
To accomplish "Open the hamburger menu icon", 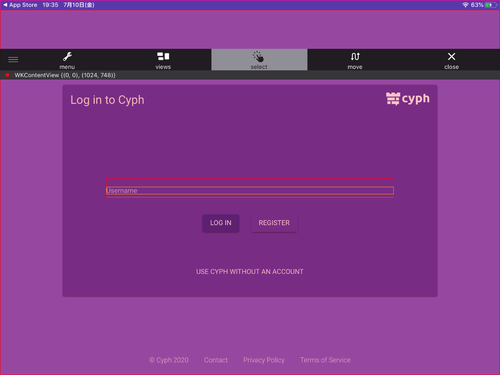I will pos(13,60).
